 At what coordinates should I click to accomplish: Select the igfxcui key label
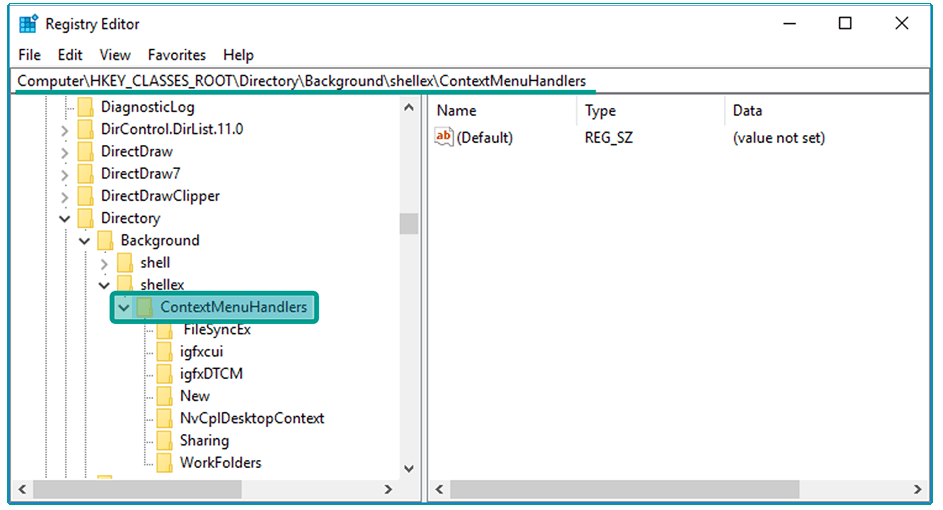pyautogui.click(x=201, y=352)
